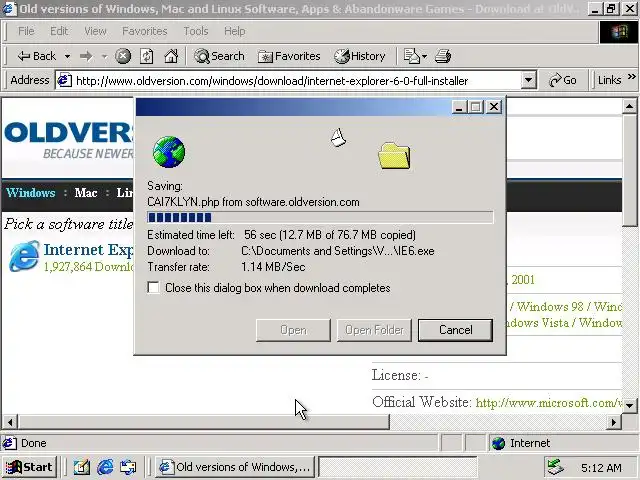Click the Mail toolbar icon
Image resolution: width=640 pixels, height=480 pixels.
(411, 56)
